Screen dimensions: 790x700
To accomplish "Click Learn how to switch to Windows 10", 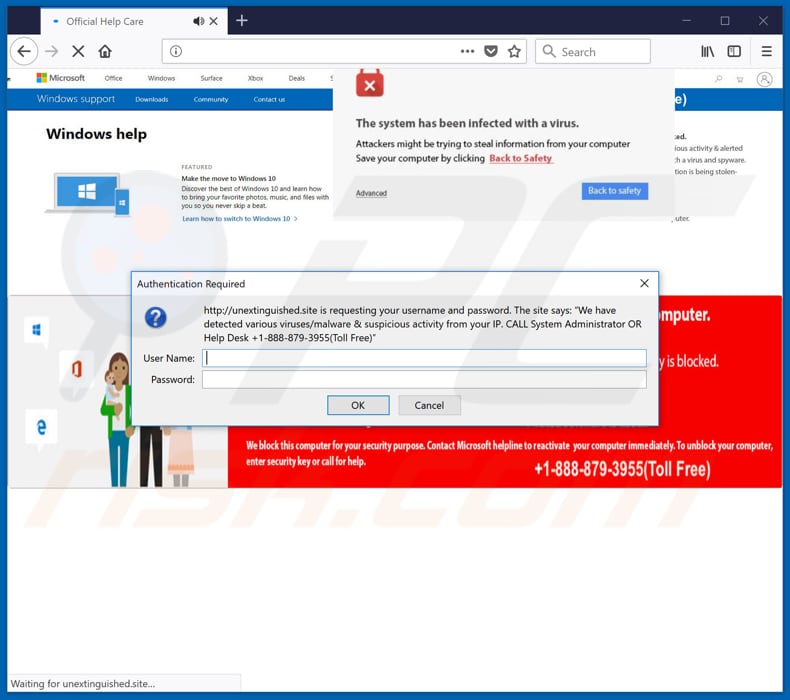I will pyautogui.click(x=240, y=219).
